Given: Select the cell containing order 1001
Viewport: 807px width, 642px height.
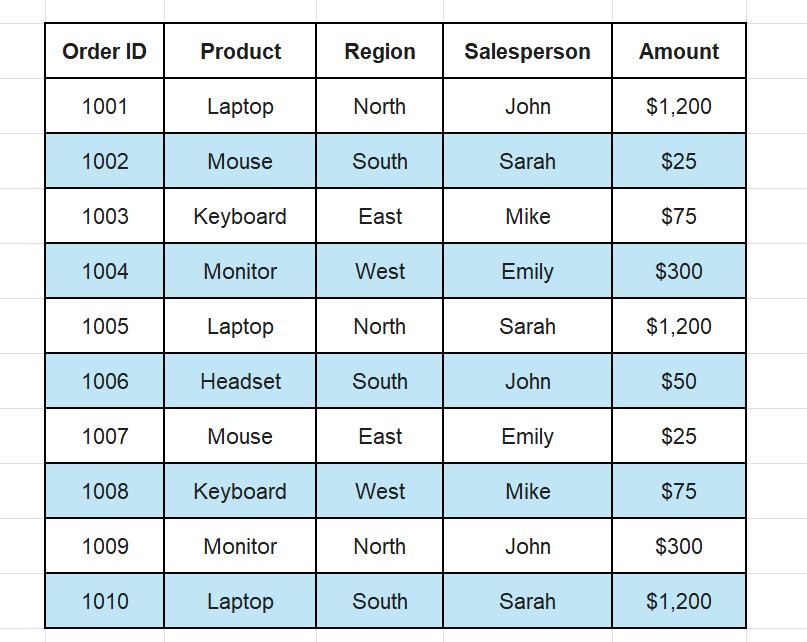Looking at the screenshot, I should point(104,107).
